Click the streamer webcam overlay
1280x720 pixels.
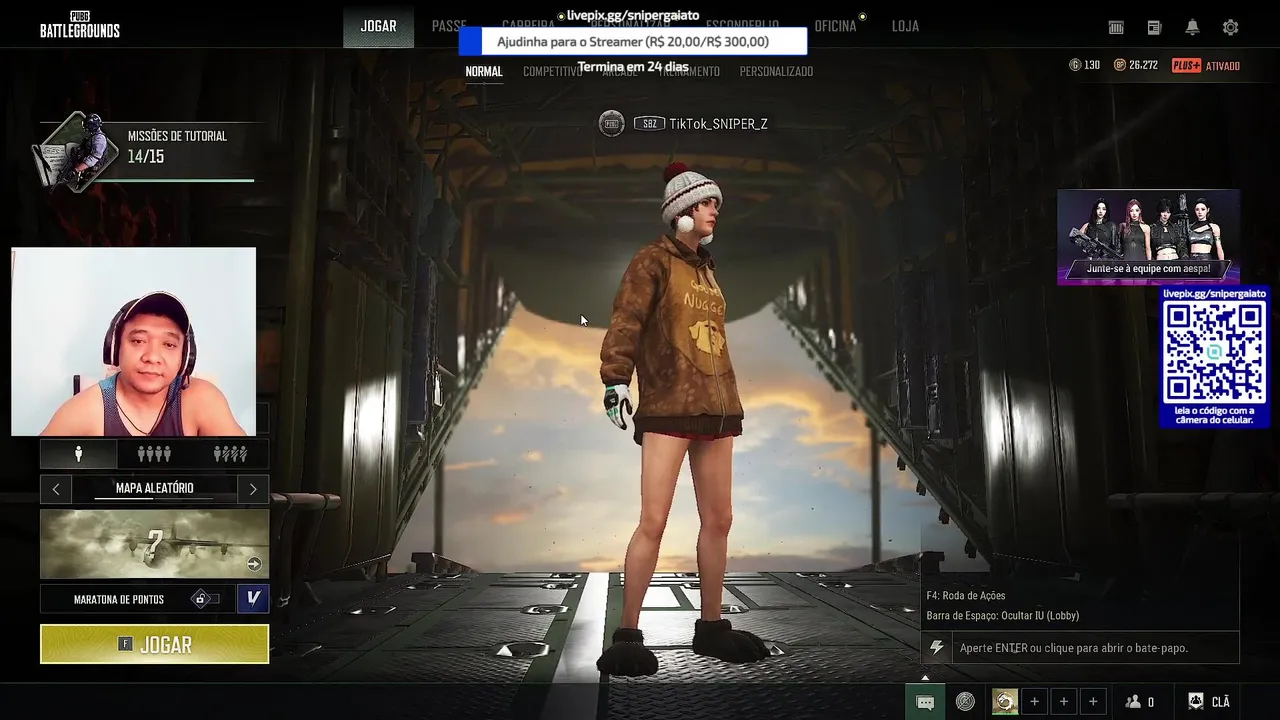(x=133, y=342)
